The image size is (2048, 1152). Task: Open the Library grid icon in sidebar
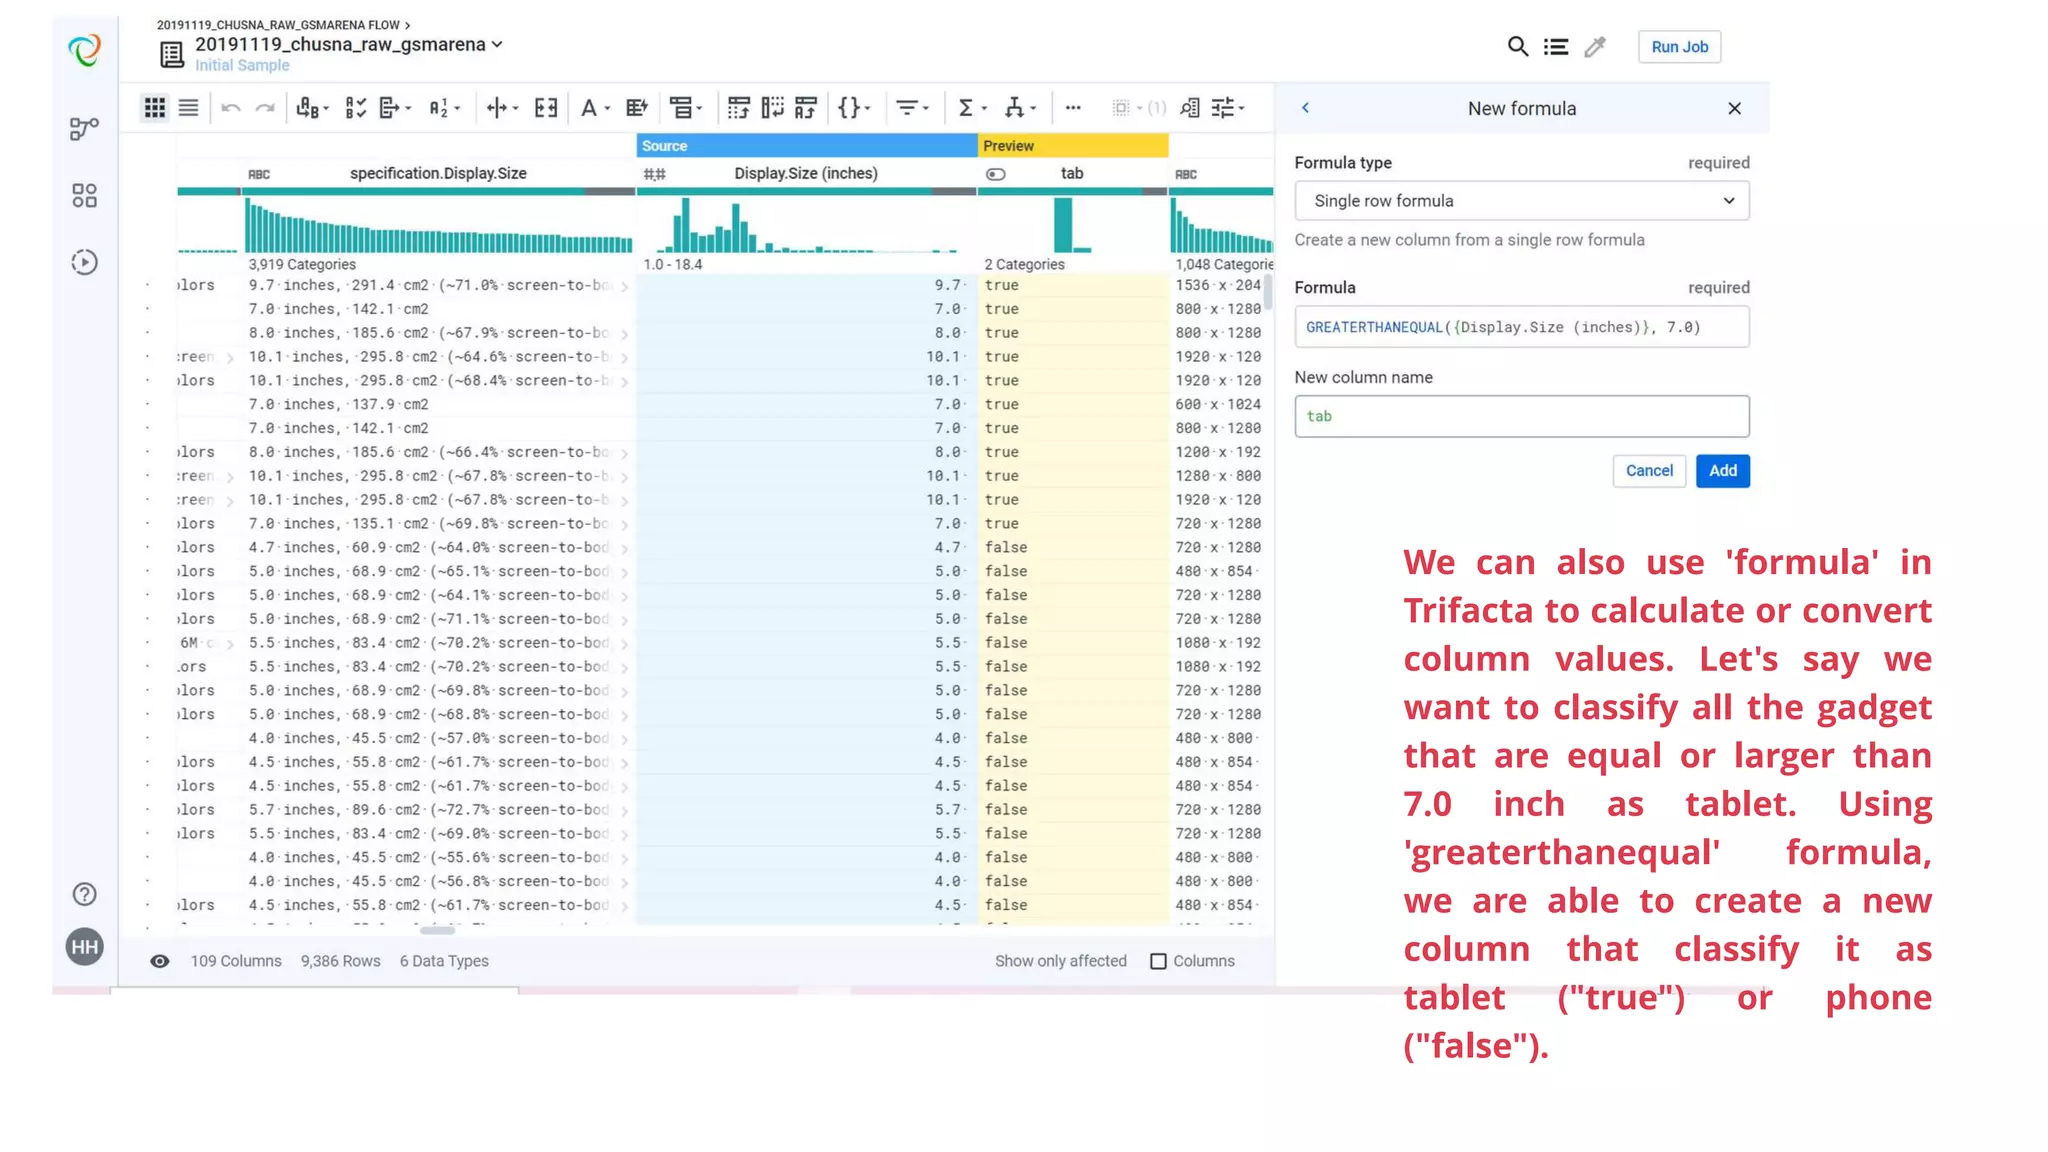pos(85,195)
